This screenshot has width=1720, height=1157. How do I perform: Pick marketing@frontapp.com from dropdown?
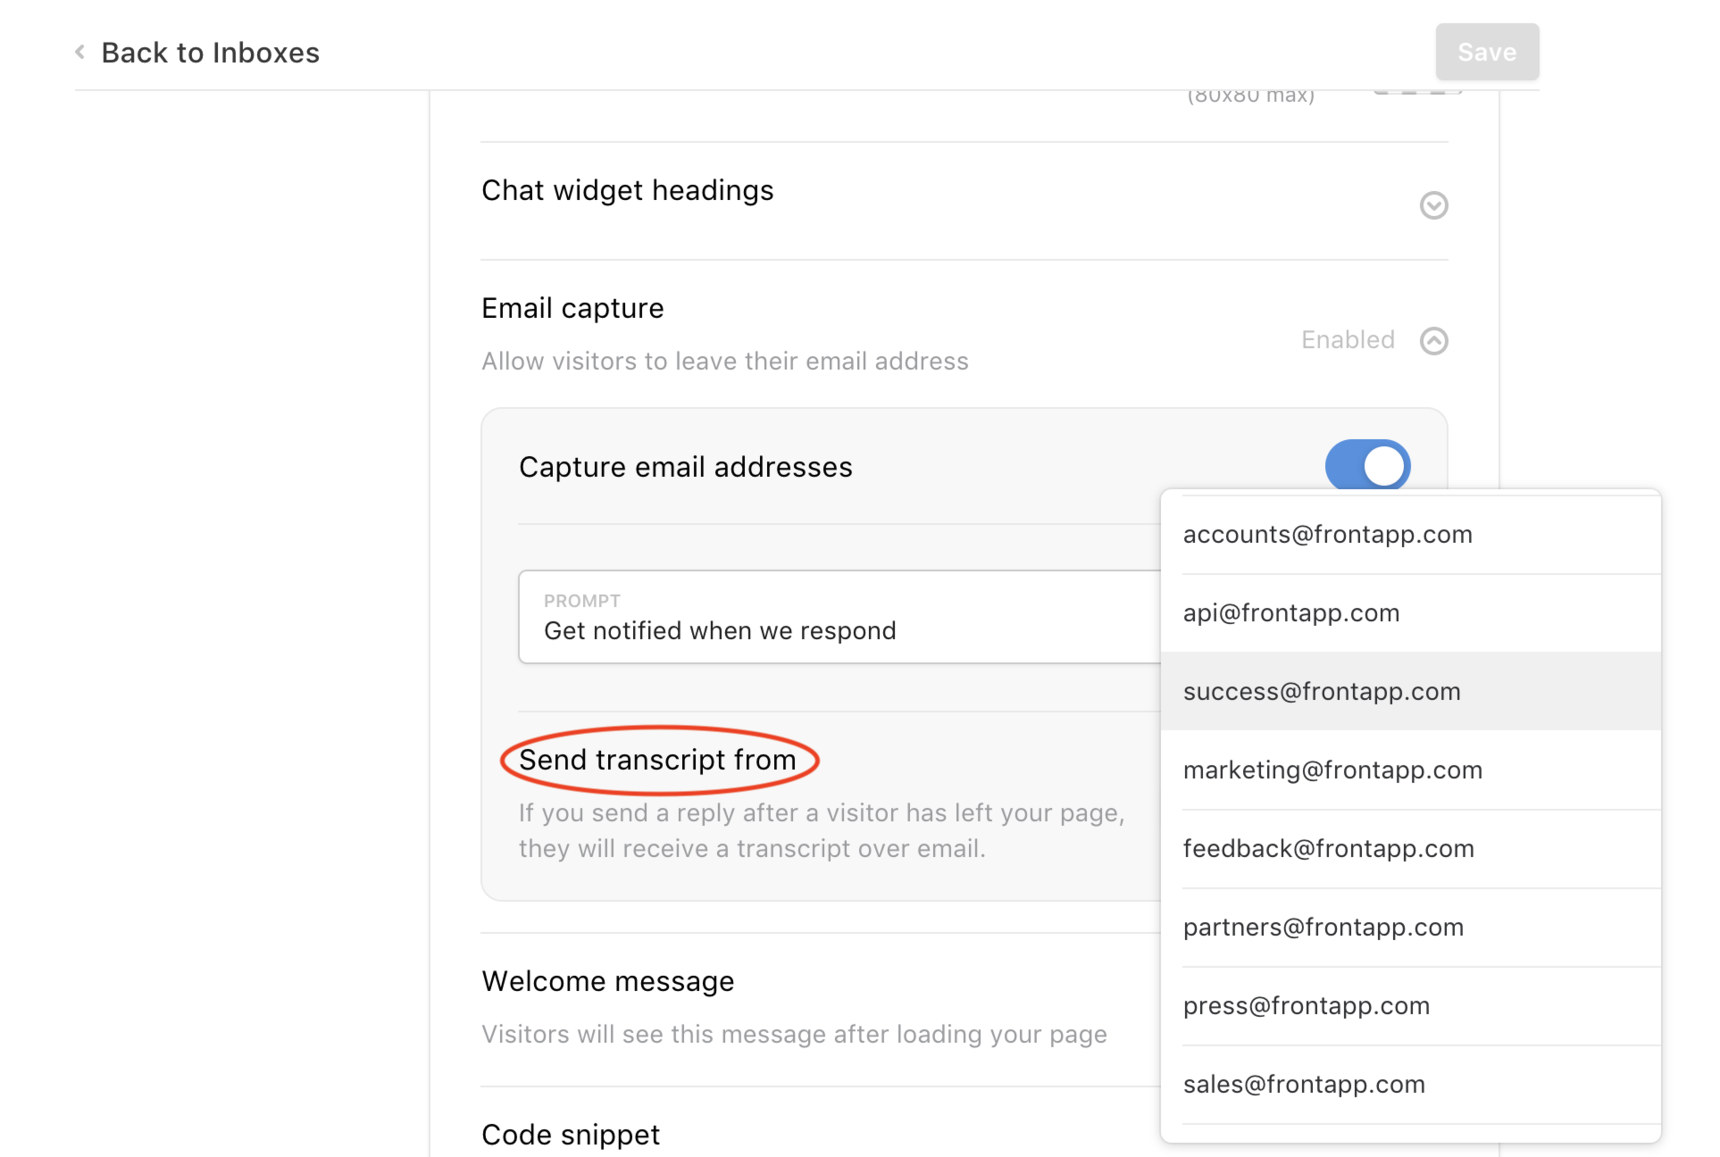[1411, 770]
